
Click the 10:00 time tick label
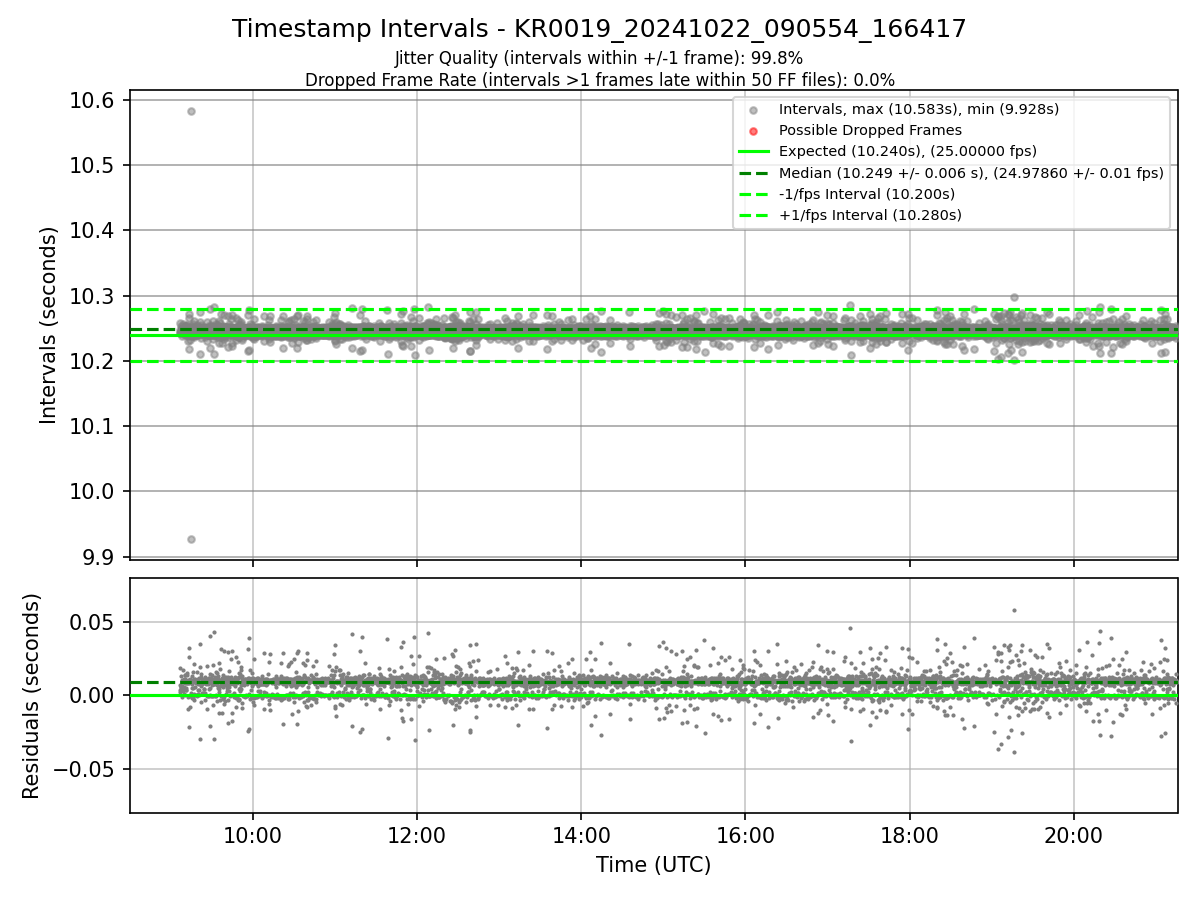tap(252, 834)
